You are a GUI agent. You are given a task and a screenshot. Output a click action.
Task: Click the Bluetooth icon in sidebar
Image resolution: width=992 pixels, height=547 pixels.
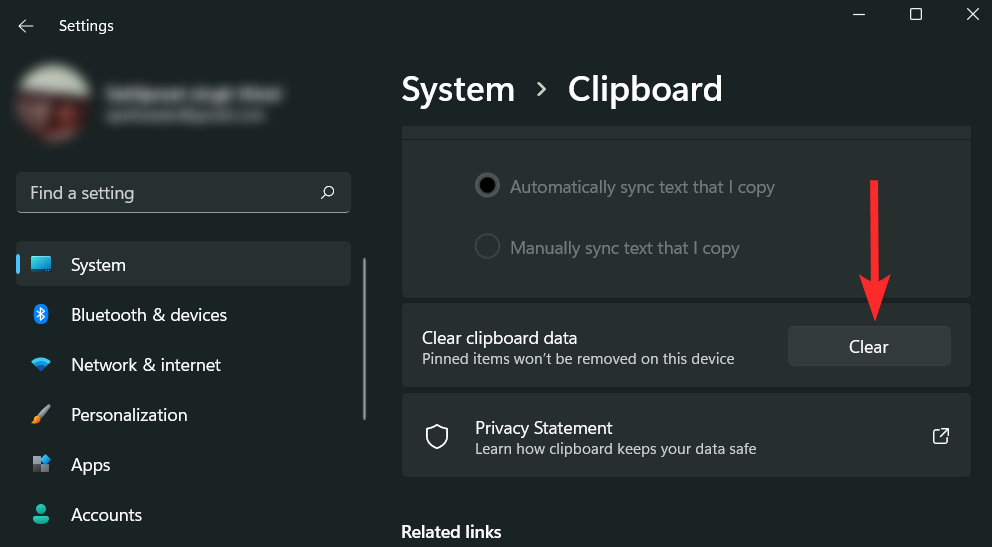click(x=41, y=315)
